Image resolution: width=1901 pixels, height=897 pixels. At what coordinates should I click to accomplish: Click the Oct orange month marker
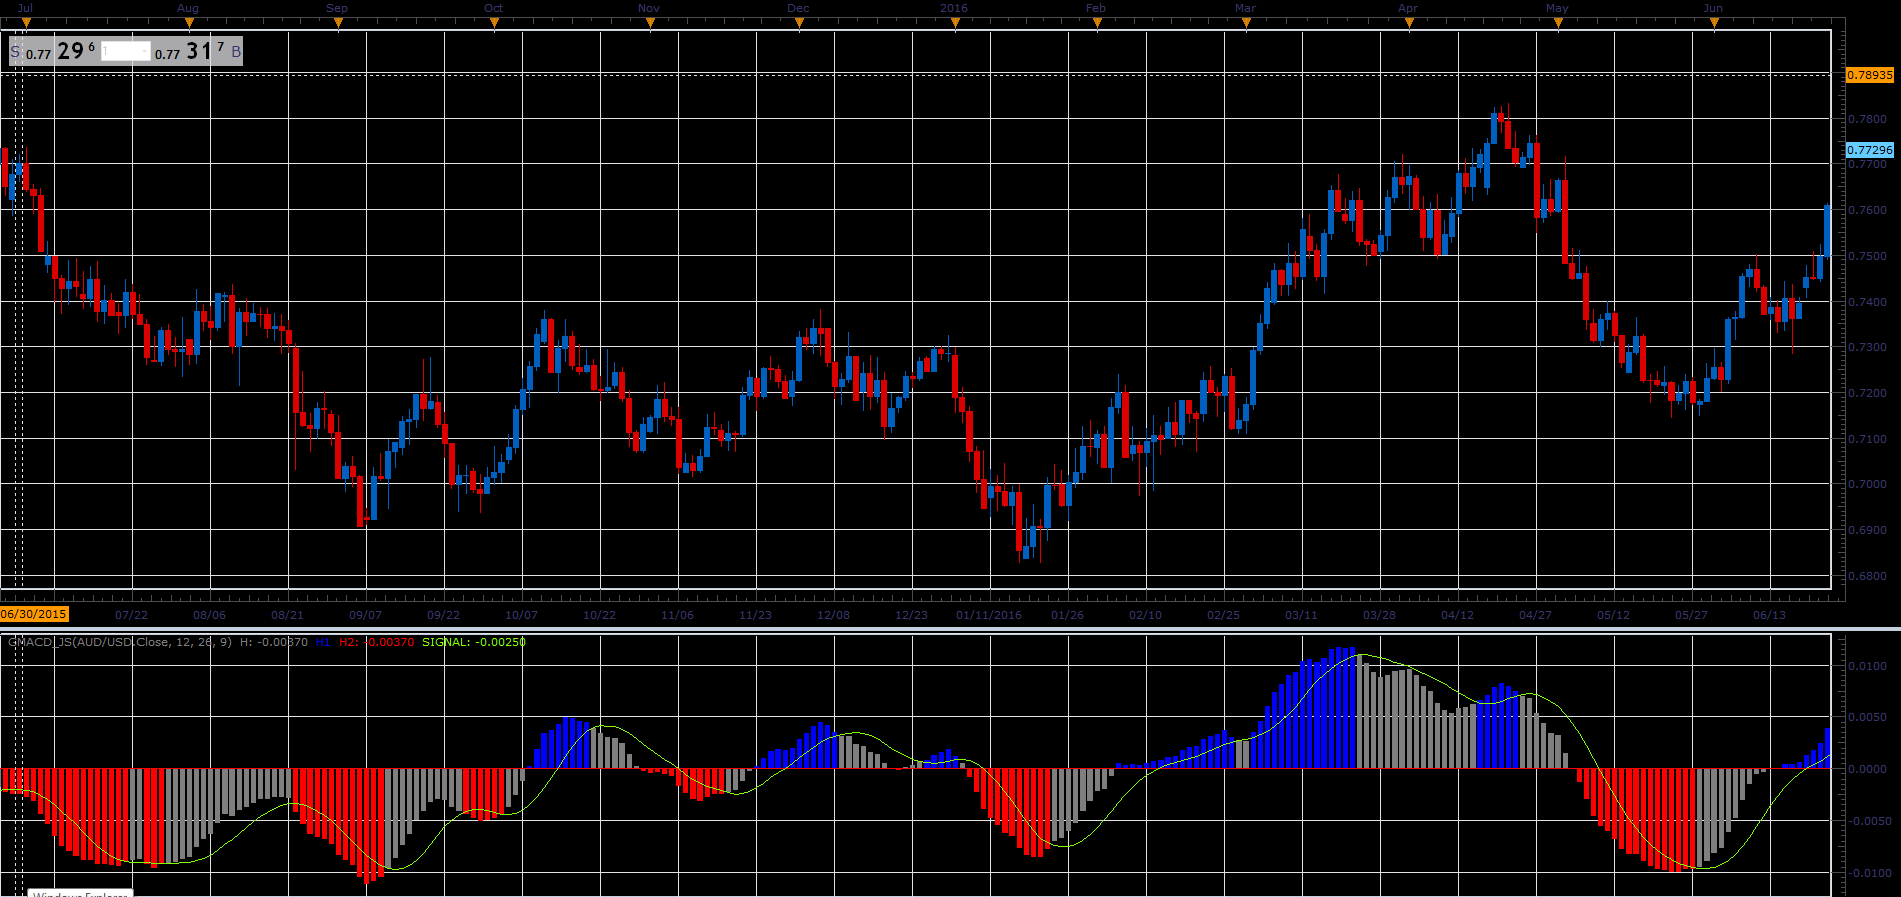tap(495, 21)
